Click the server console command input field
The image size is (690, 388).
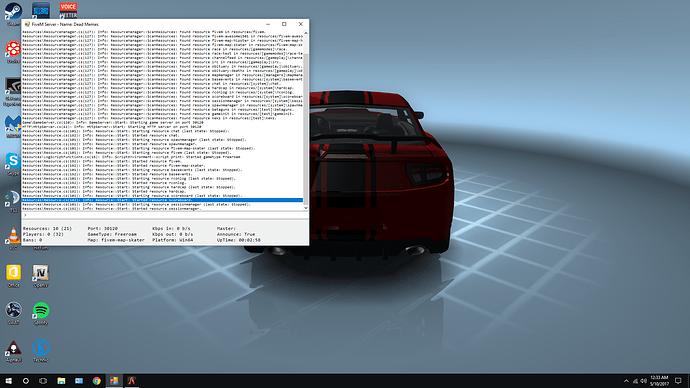(165, 215)
